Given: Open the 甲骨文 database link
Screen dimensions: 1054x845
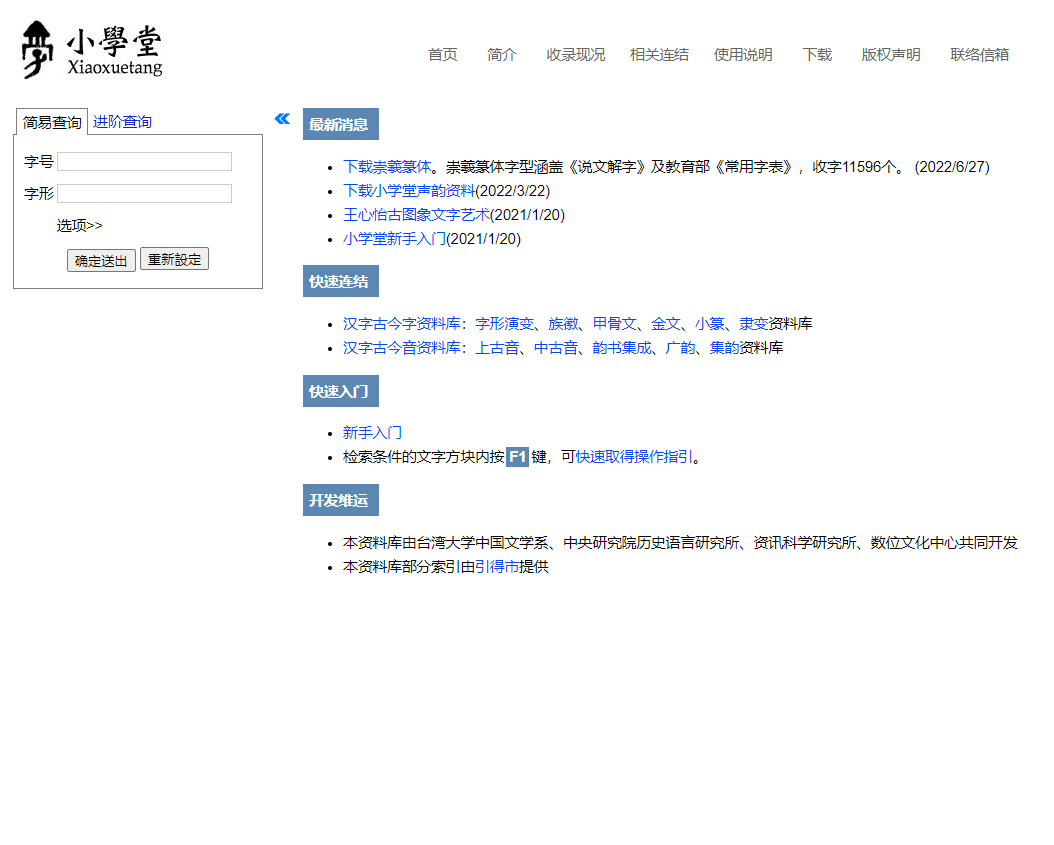Looking at the screenshot, I should click(x=614, y=324).
